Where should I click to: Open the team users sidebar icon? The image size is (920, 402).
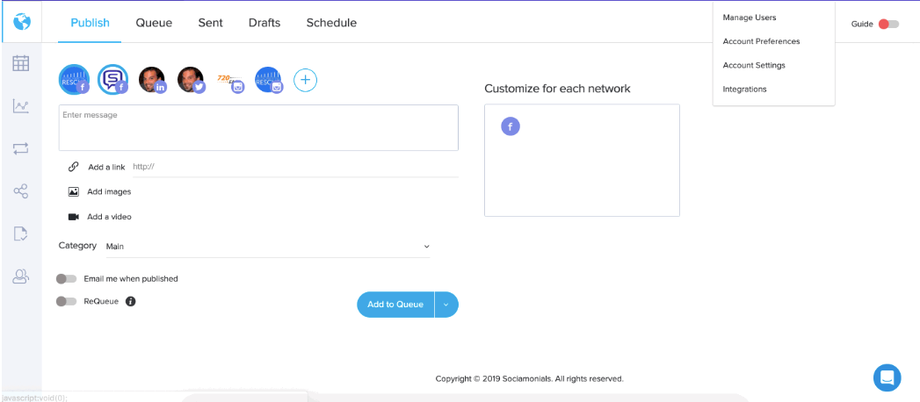click(x=20, y=277)
